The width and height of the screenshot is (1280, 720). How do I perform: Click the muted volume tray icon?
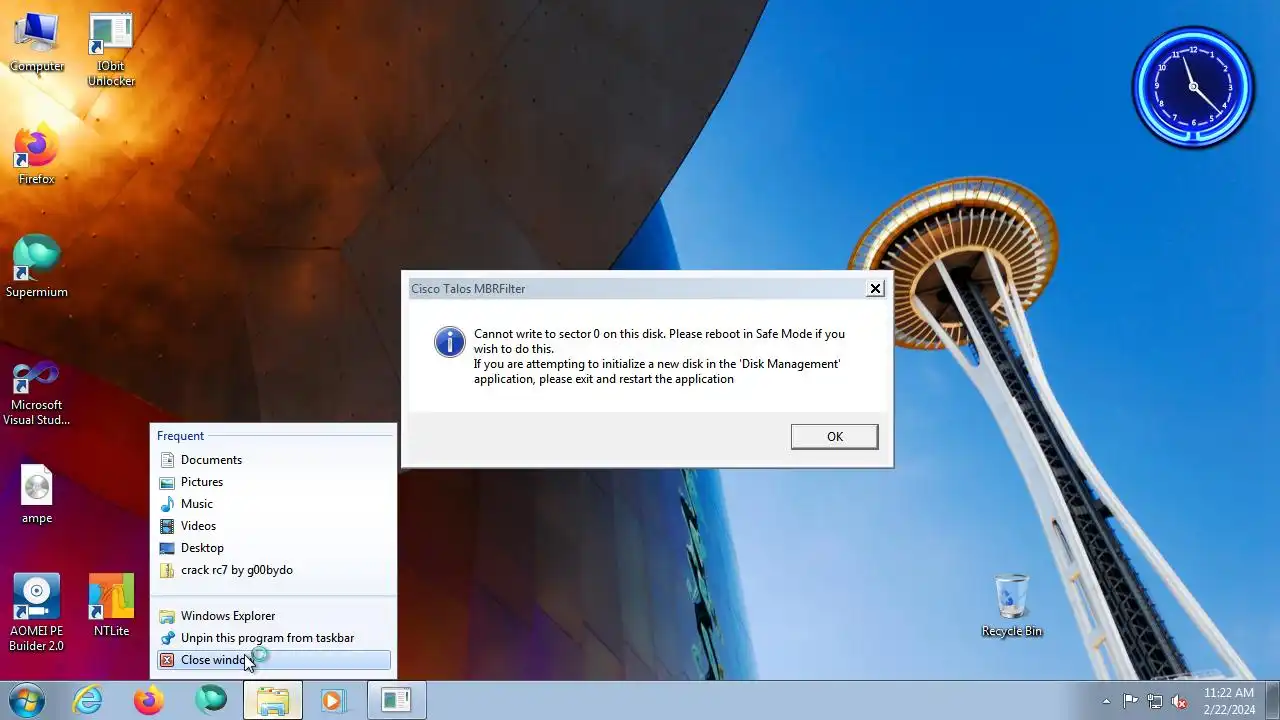coord(1180,701)
